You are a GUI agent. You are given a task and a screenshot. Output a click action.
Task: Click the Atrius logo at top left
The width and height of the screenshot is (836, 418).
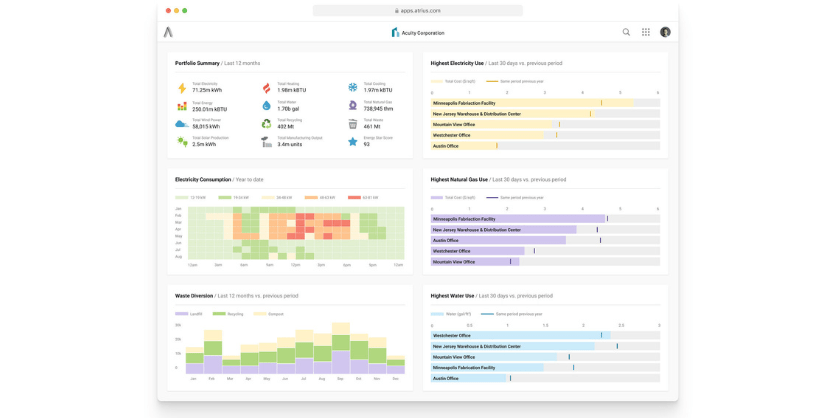tap(168, 32)
